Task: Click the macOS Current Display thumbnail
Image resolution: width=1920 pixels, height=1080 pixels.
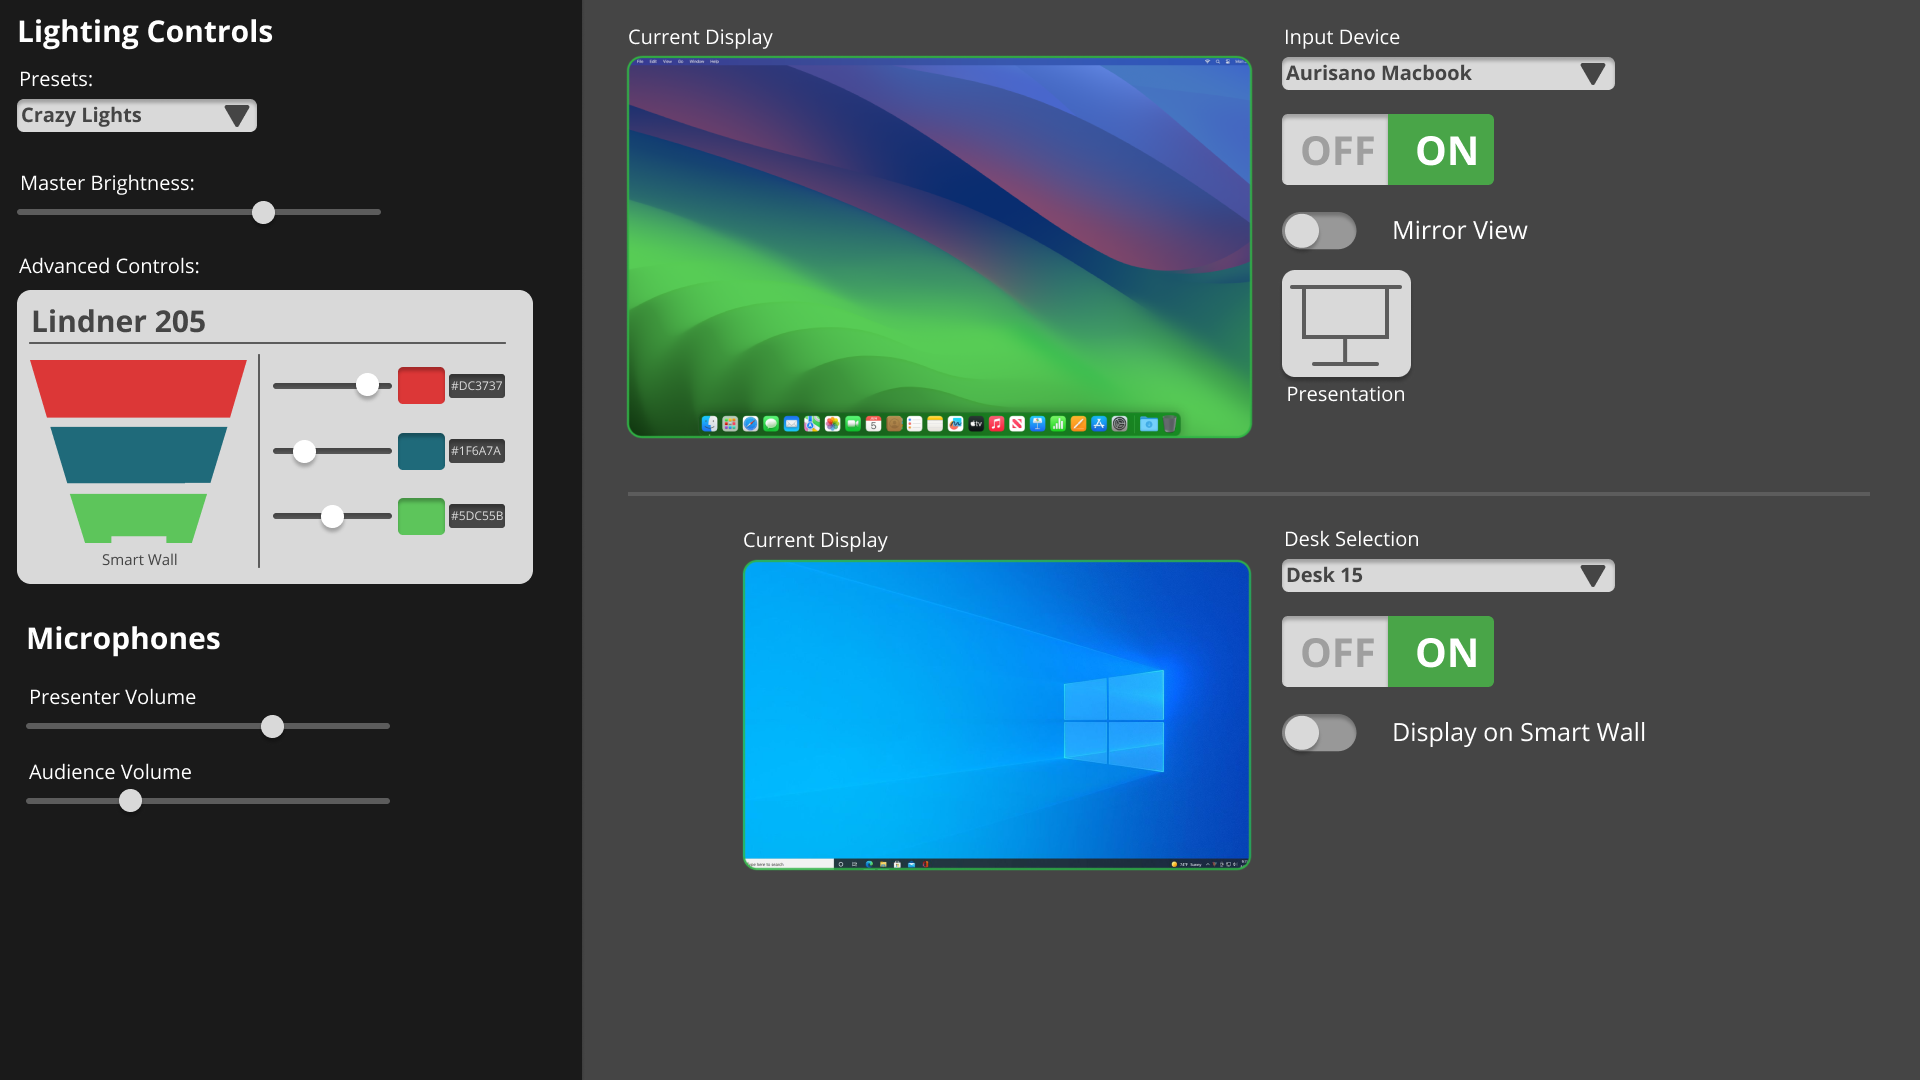Action: tap(939, 247)
